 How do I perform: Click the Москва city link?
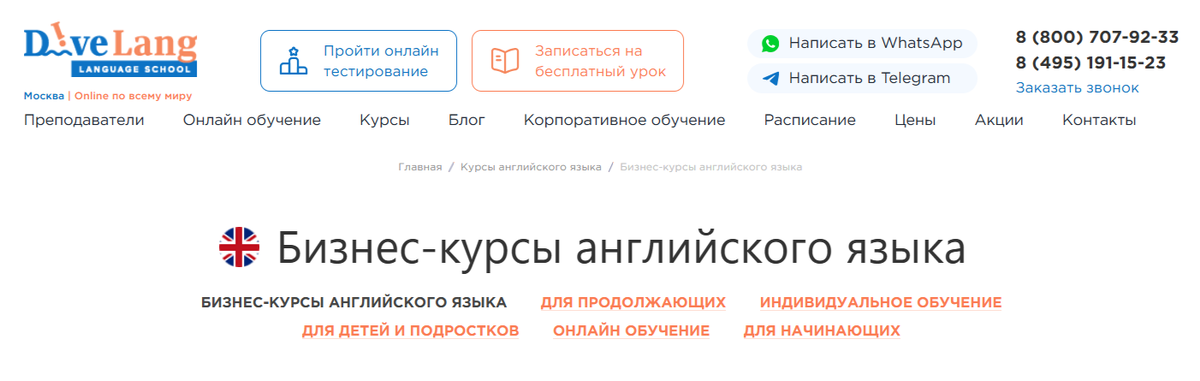click(x=44, y=96)
